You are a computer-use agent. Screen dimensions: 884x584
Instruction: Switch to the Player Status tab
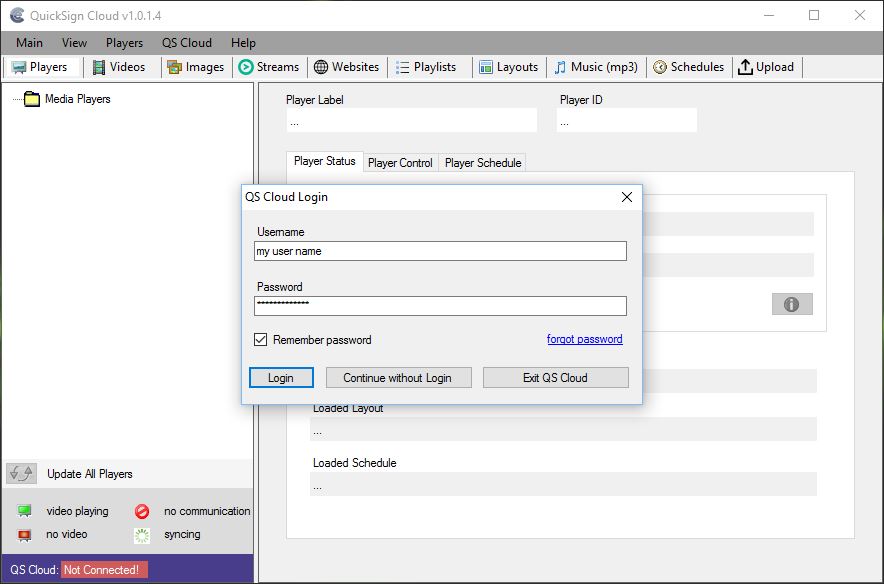click(x=325, y=161)
